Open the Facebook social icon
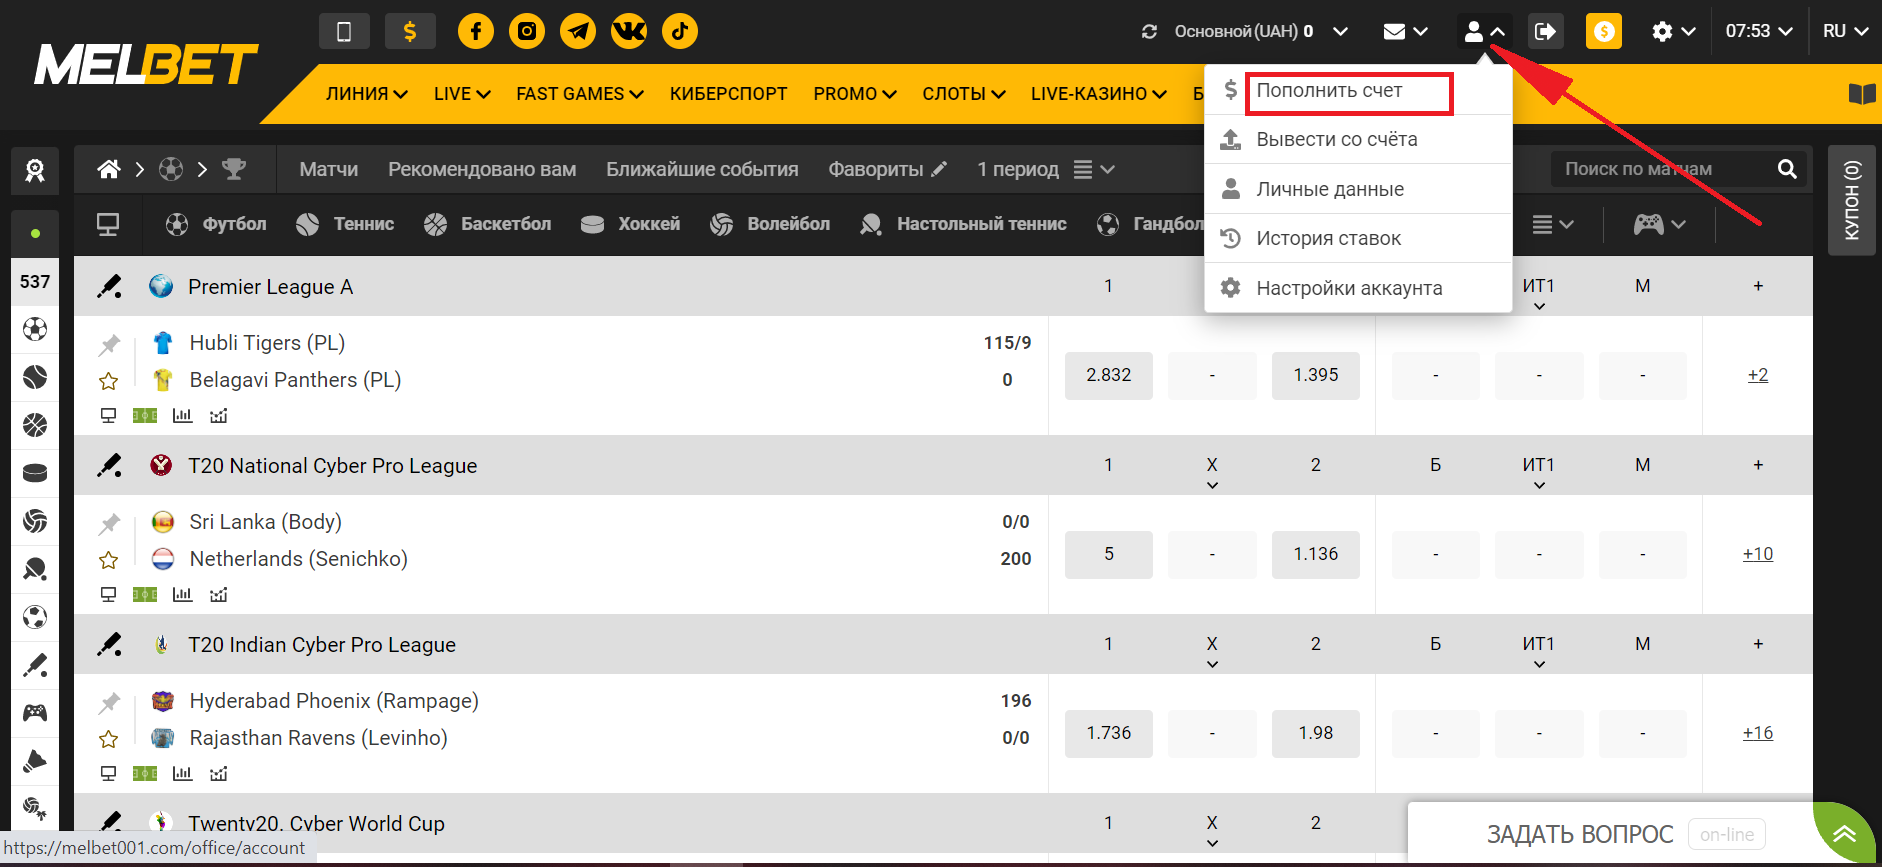This screenshot has width=1882, height=867. [476, 31]
